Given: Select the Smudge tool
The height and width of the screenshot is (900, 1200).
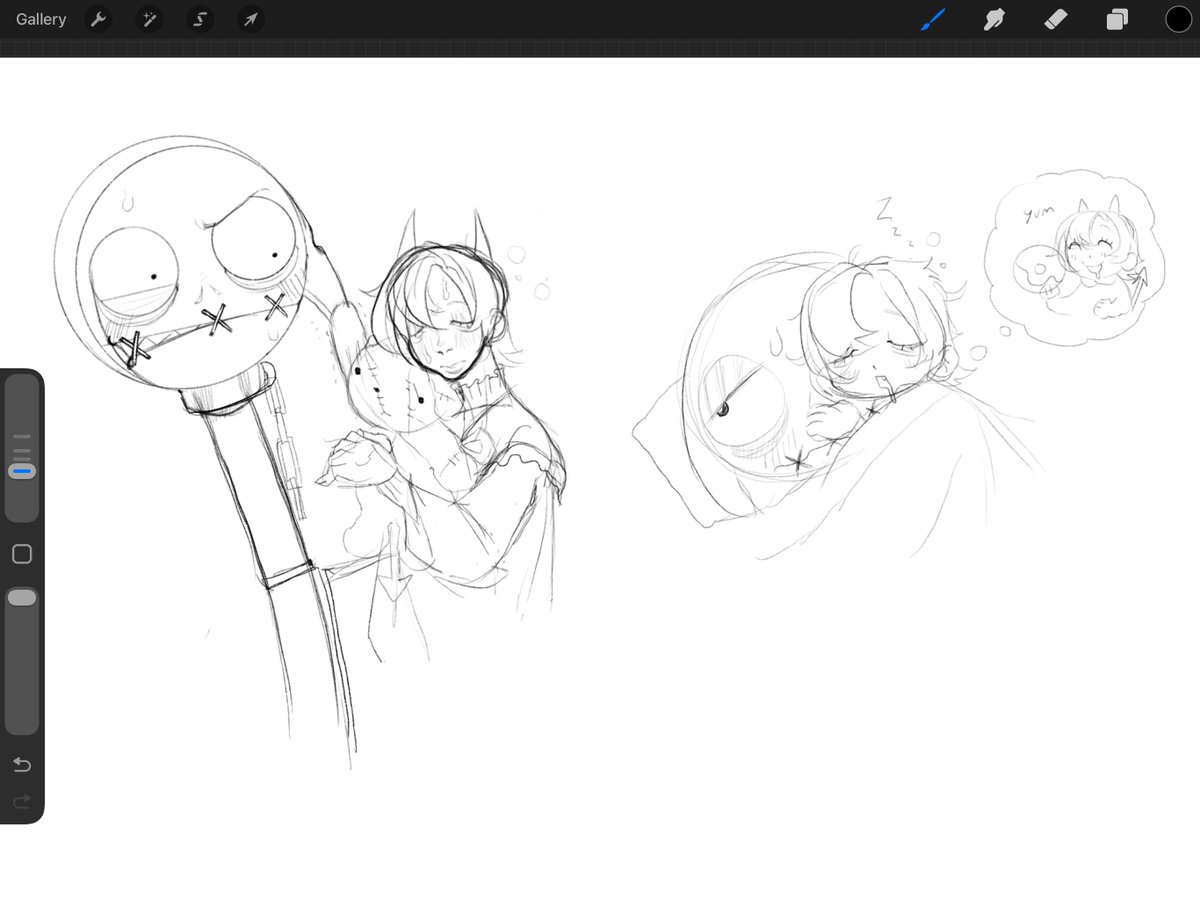Looking at the screenshot, I should click(x=994, y=19).
